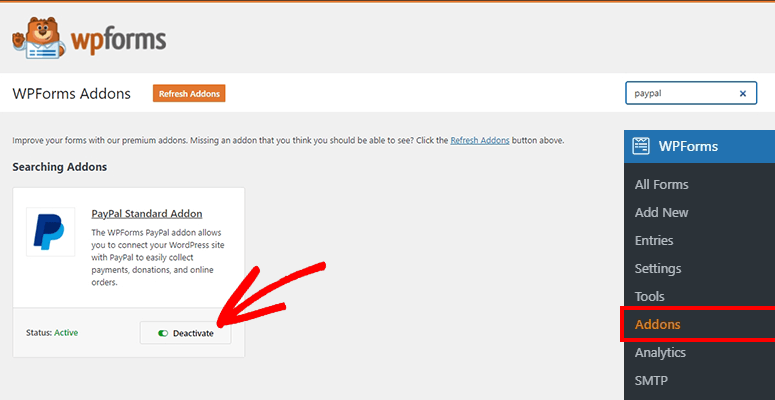Click the Refresh Addons orange button
This screenshot has height=400, width=775.
189,93
